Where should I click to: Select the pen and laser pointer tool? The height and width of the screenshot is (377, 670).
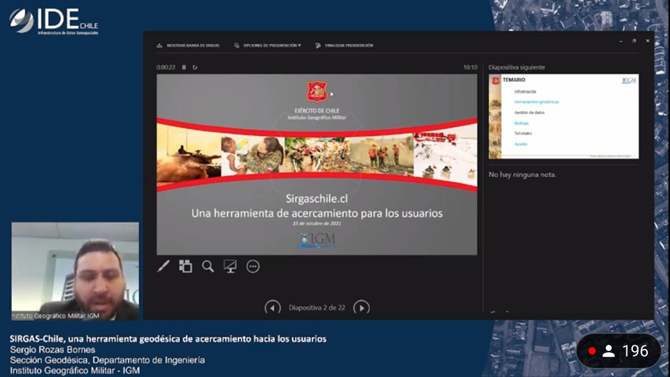(163, 266)
